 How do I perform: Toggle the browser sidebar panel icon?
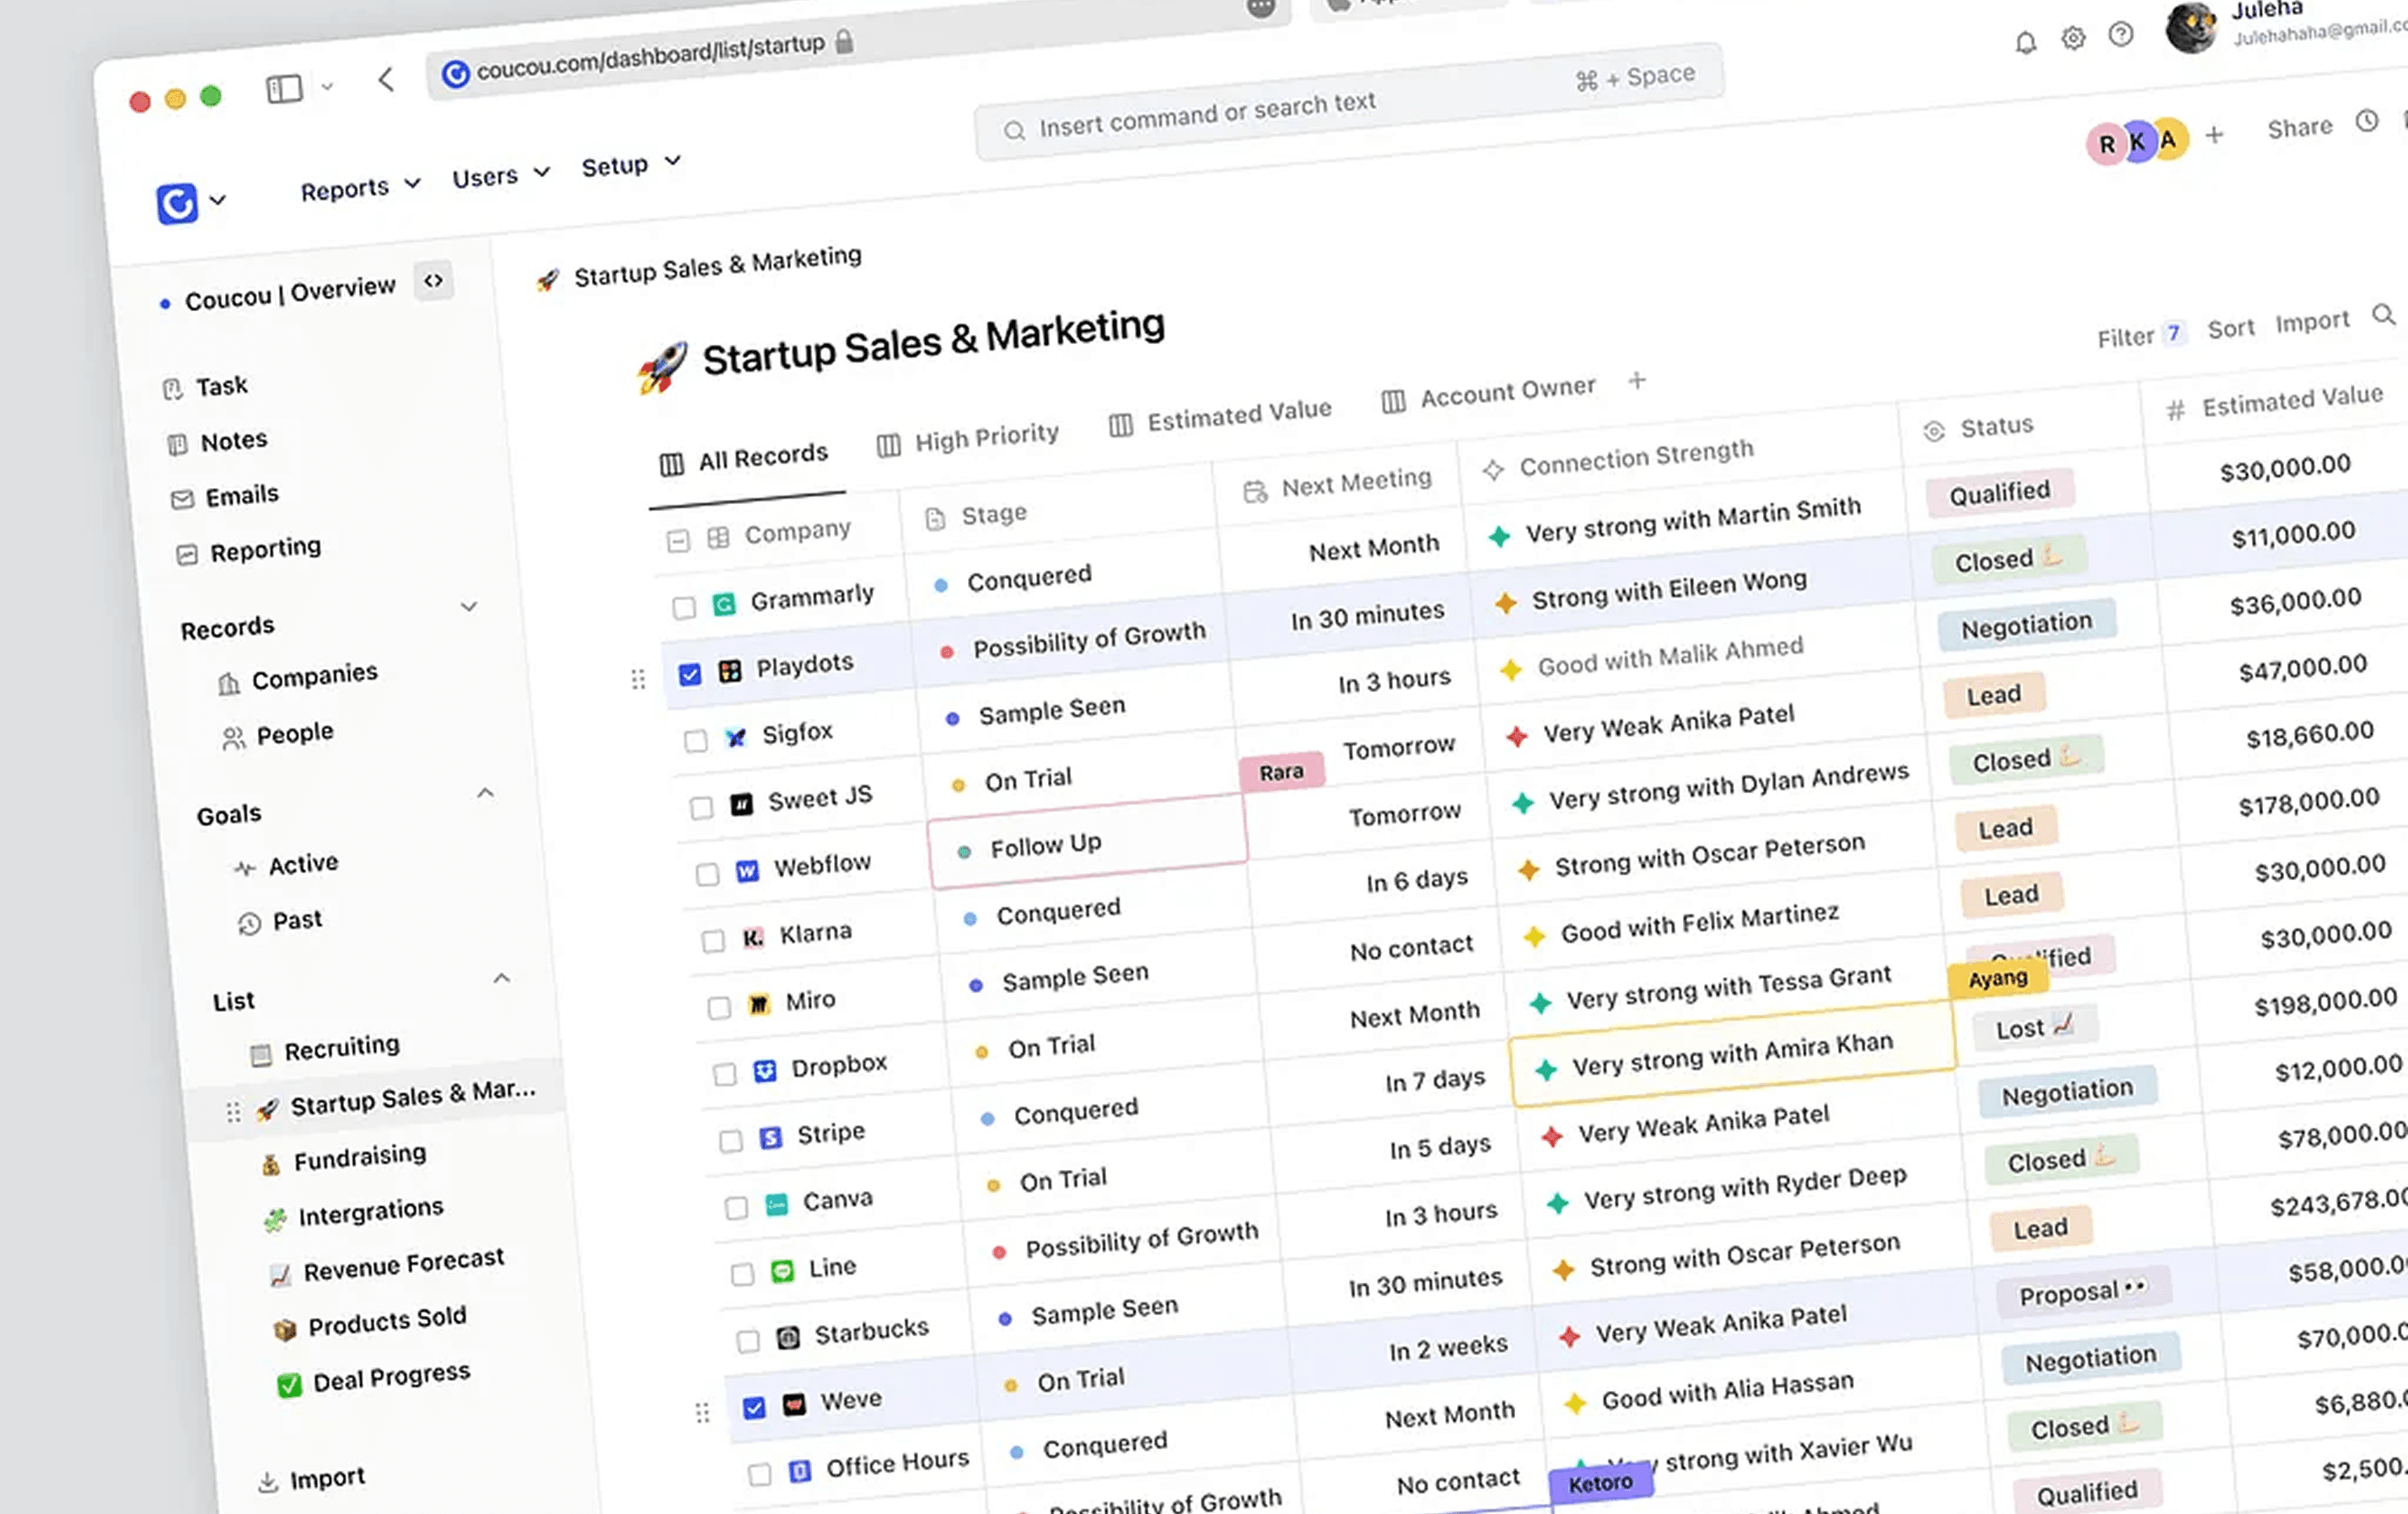284,89
